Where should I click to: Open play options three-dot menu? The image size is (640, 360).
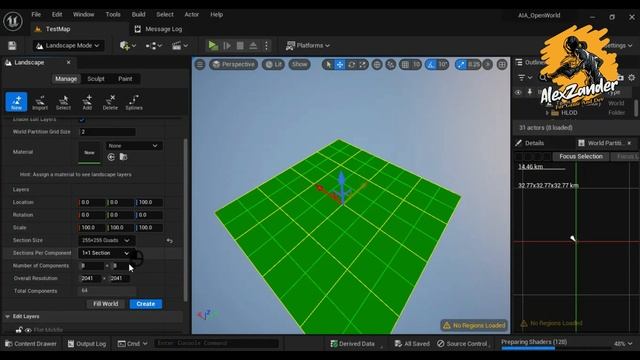(x=267, y=46)
